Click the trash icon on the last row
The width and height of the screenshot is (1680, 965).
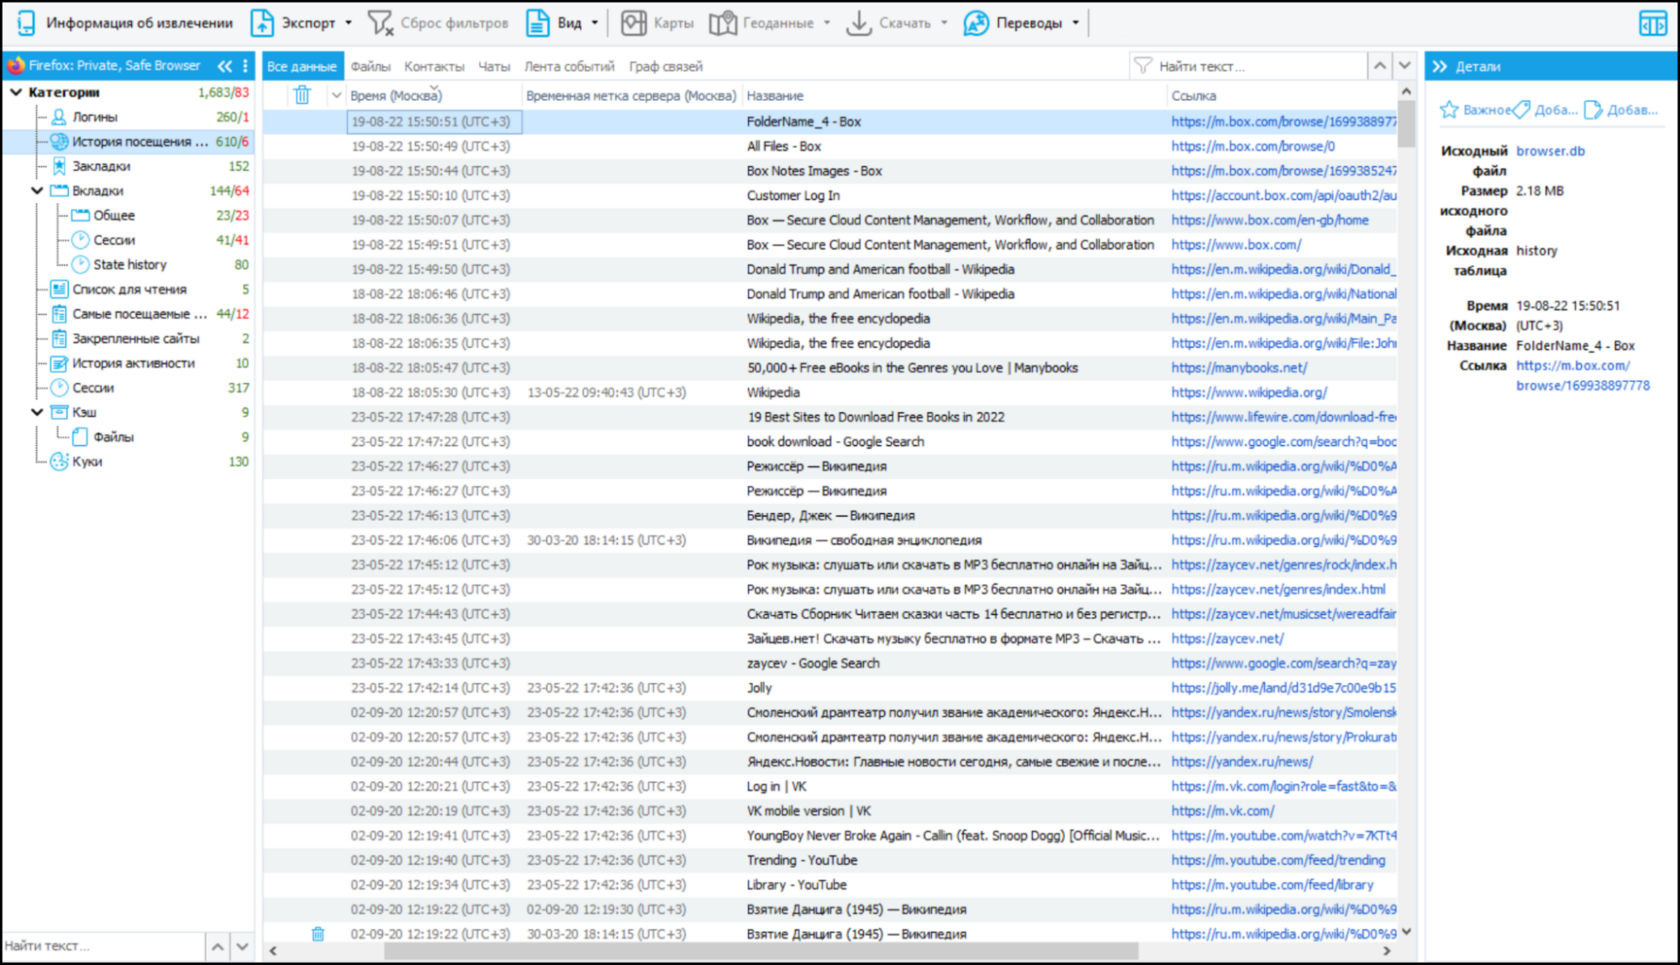click(x=318, y=934)
